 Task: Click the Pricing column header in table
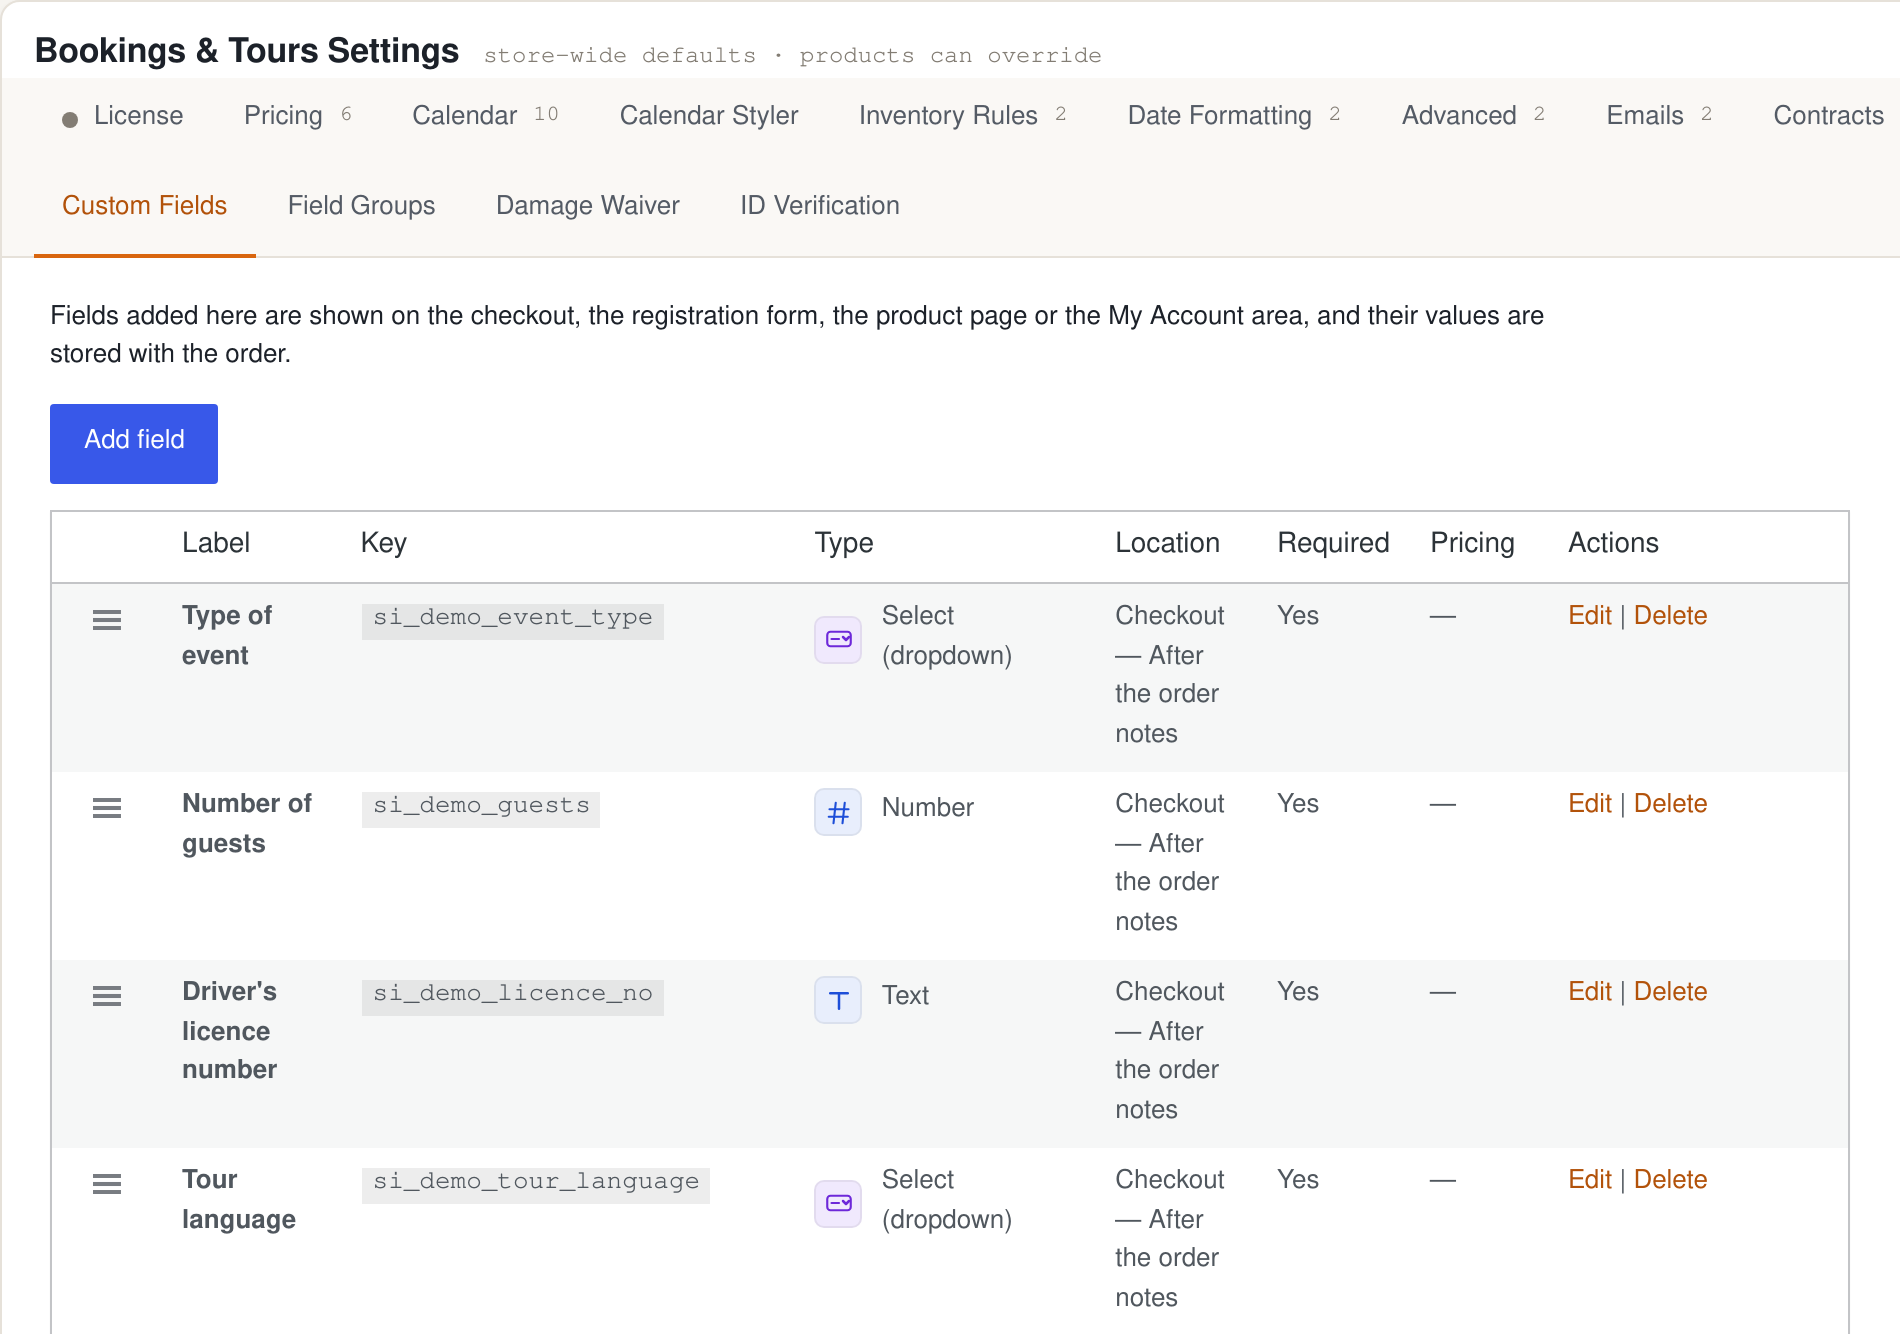(1472, 543)
